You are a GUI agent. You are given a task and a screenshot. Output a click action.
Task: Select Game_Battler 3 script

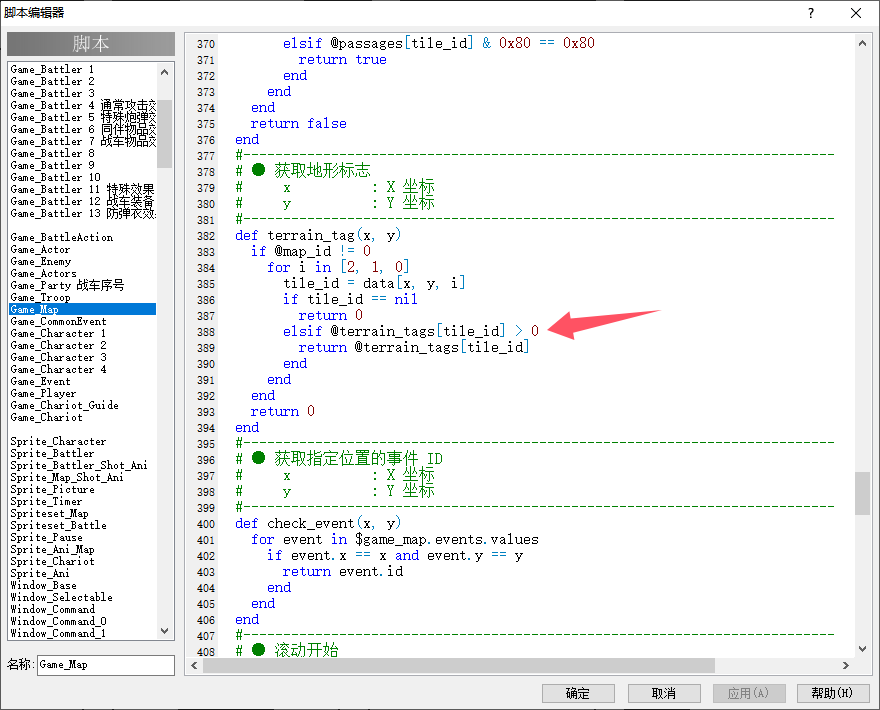(x=52, y=93)
